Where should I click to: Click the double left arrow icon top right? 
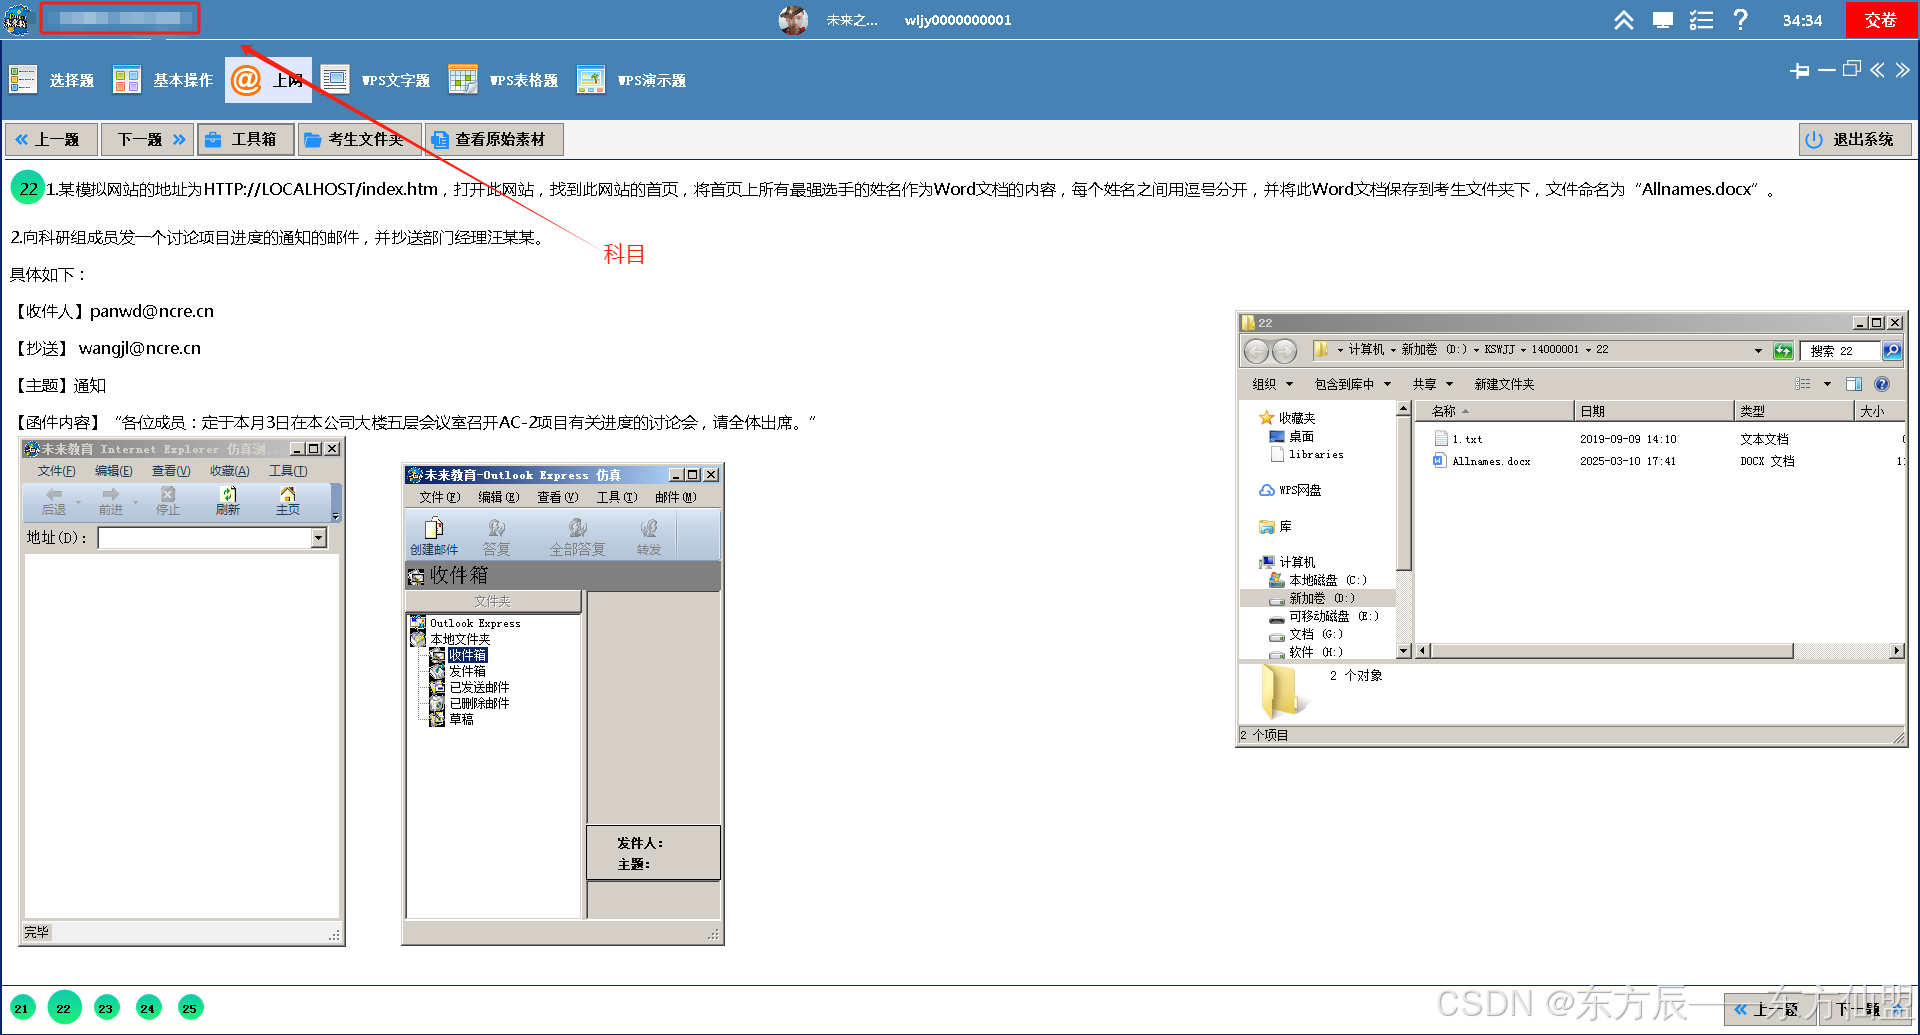(1877, 69)
